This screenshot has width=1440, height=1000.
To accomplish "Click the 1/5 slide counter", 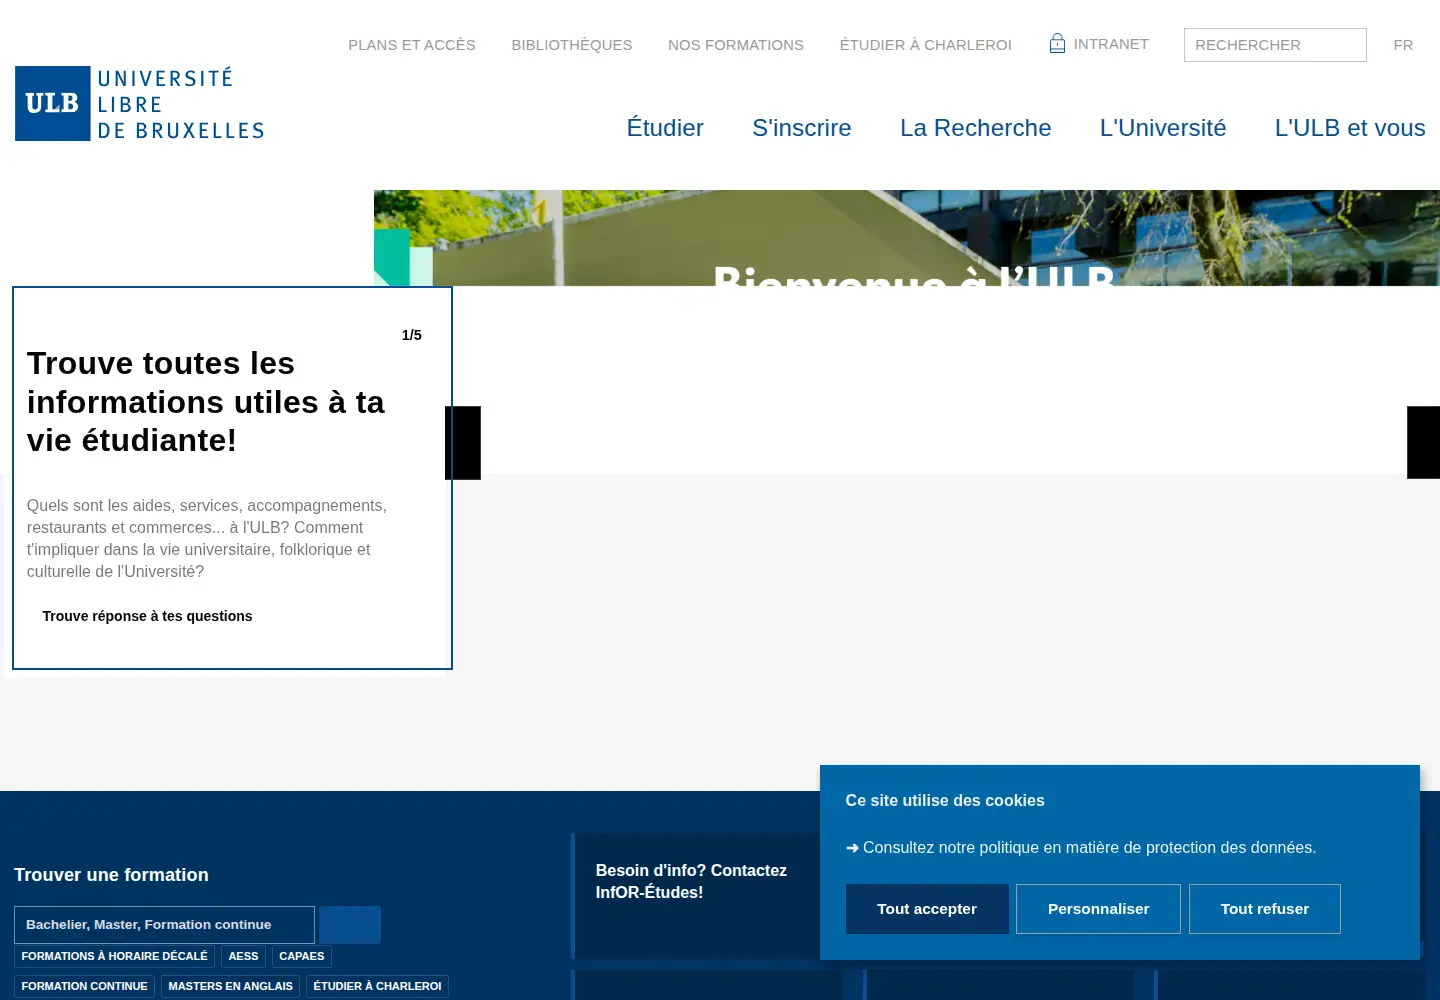I will [412, 335].
